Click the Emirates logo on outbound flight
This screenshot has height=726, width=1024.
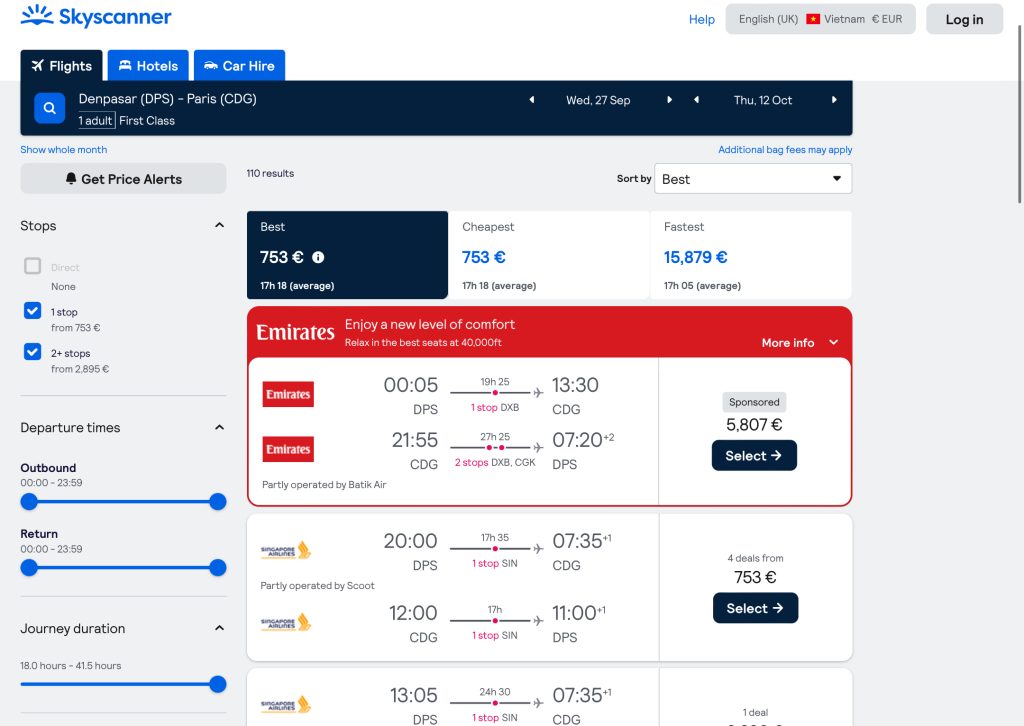(x=288, y=395)
